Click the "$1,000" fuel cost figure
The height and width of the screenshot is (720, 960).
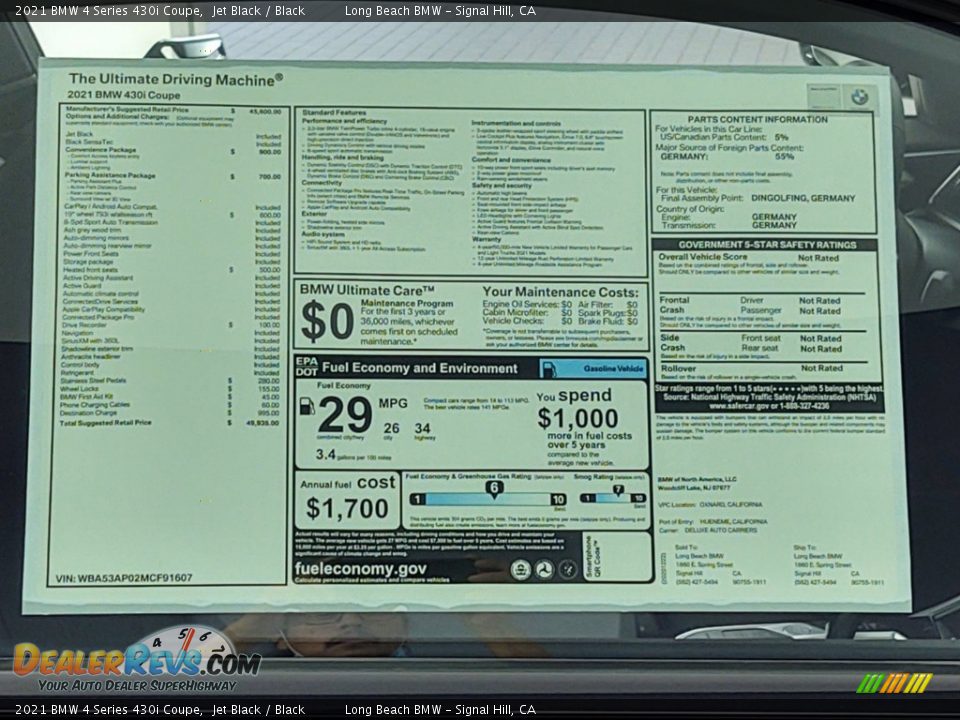coord(578,419)
